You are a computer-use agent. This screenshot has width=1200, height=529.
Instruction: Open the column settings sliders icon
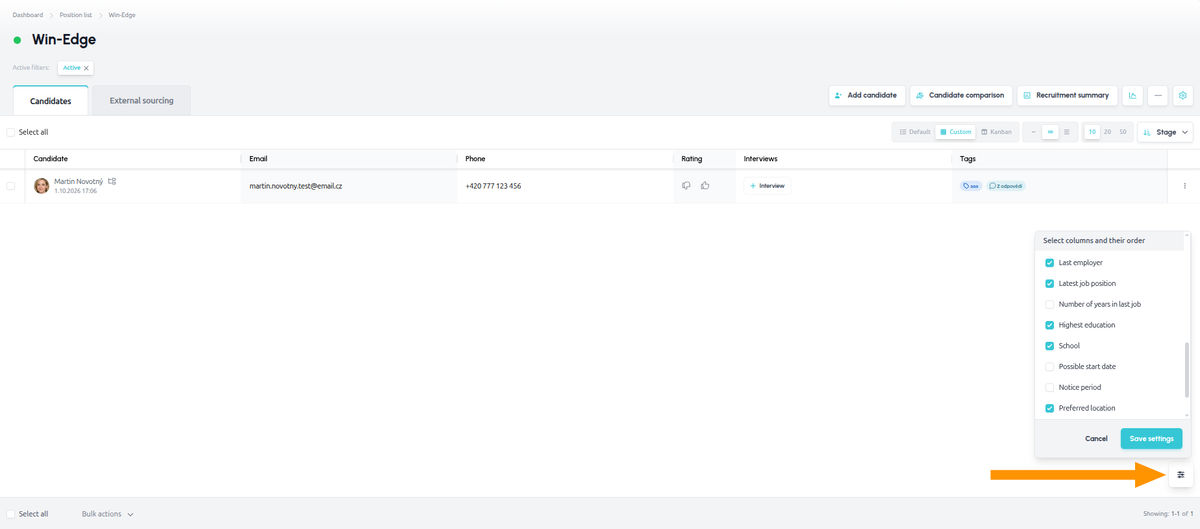[1181, 474]
